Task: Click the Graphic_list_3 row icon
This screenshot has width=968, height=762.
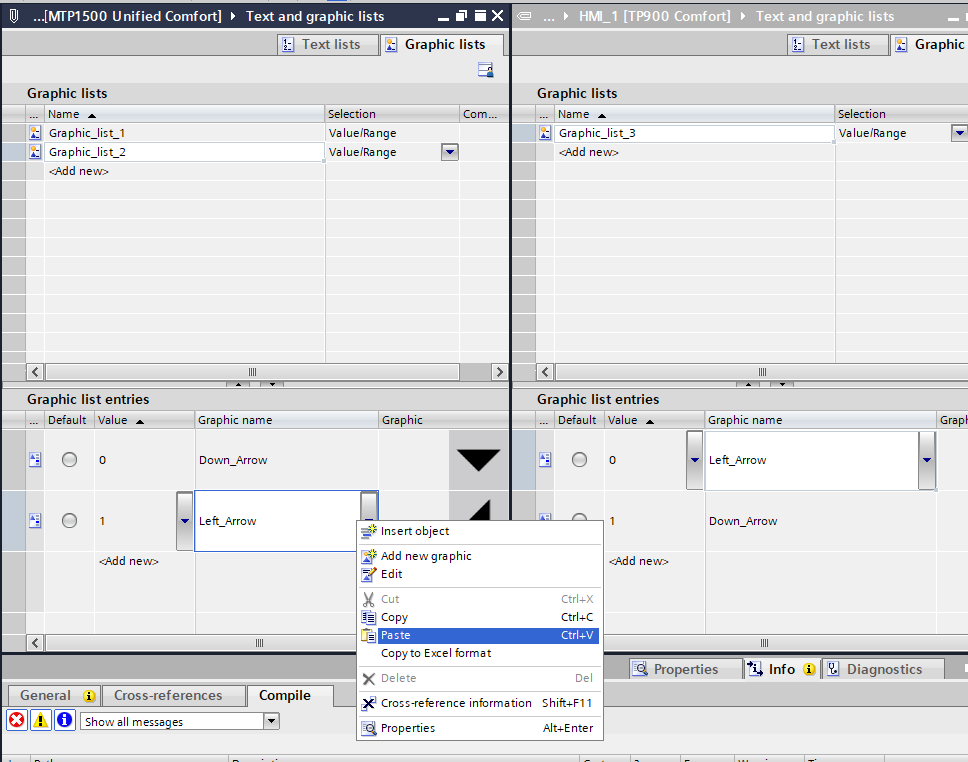Action: pyautogui.click(x=544, y=133)
